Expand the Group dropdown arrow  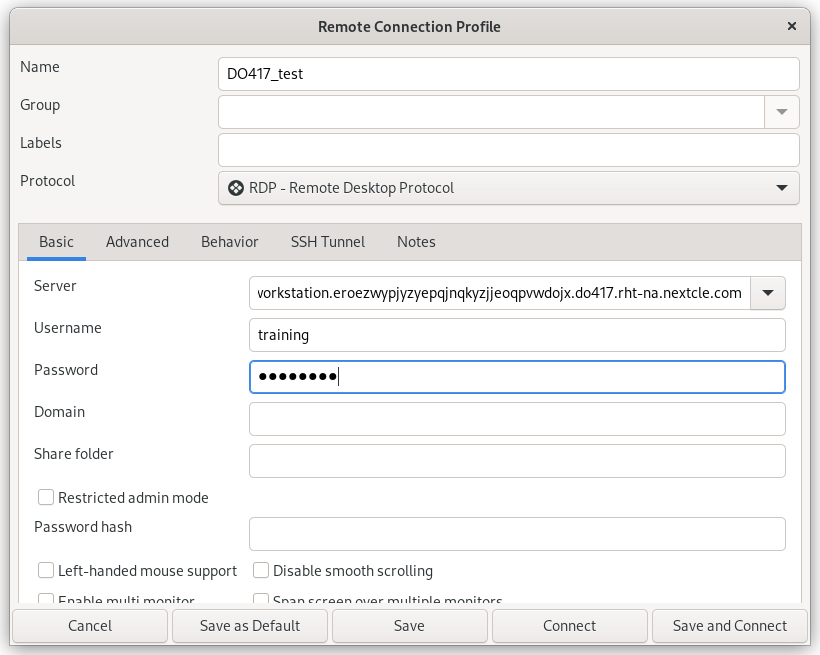781,112
